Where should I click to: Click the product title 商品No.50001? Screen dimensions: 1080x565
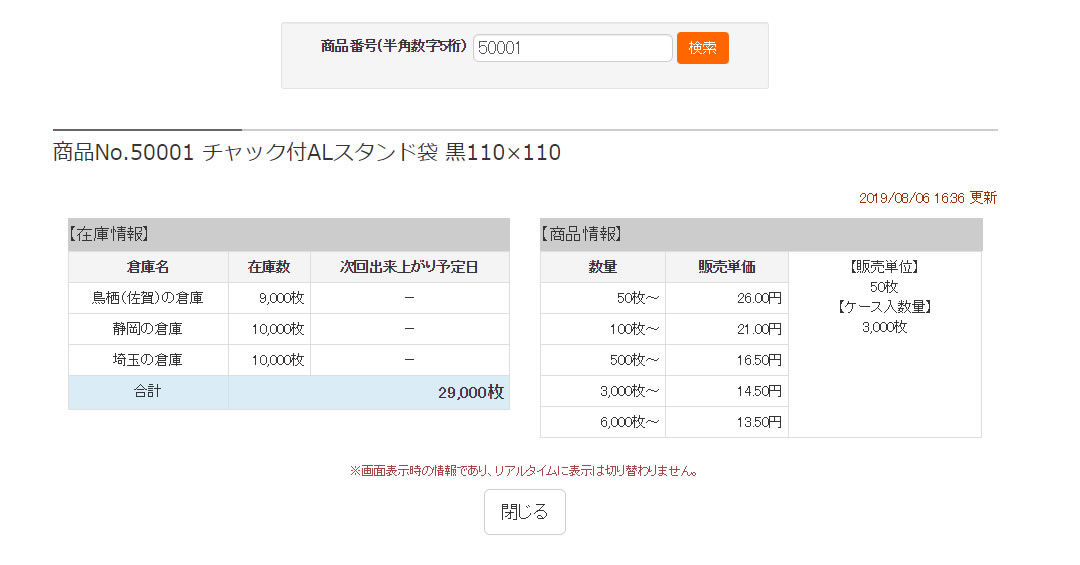click(123, 152)
